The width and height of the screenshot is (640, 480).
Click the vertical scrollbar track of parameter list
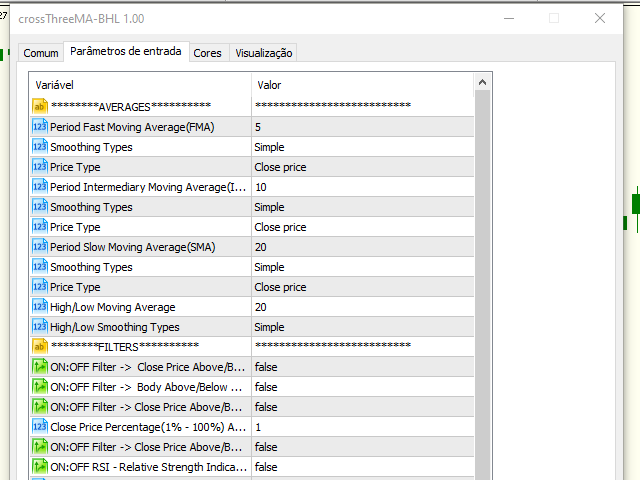pyautogui.click(x=482, y=286)
